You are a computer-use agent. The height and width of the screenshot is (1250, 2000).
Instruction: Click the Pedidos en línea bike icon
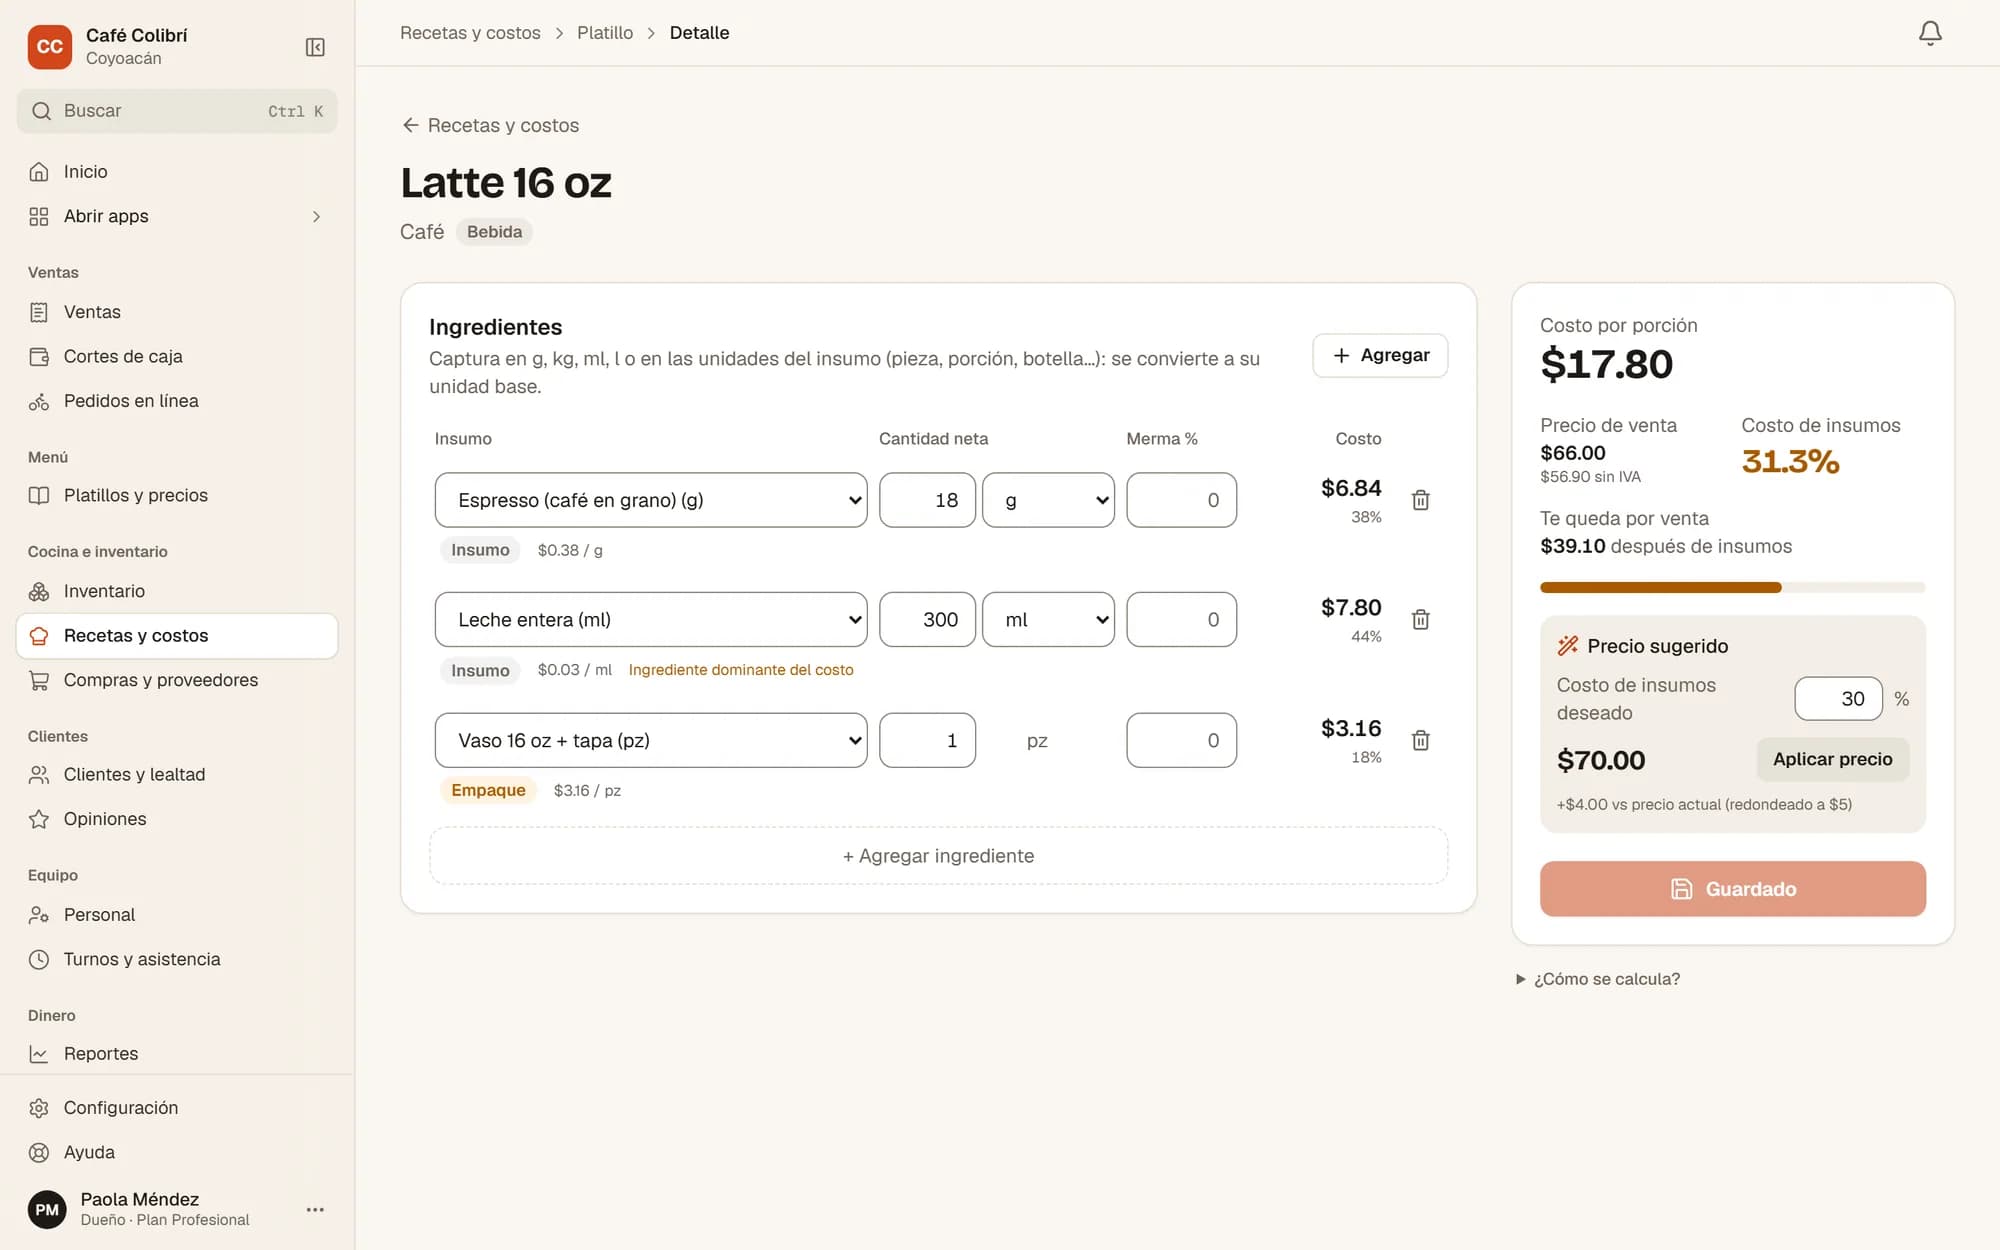click(39, 401)
